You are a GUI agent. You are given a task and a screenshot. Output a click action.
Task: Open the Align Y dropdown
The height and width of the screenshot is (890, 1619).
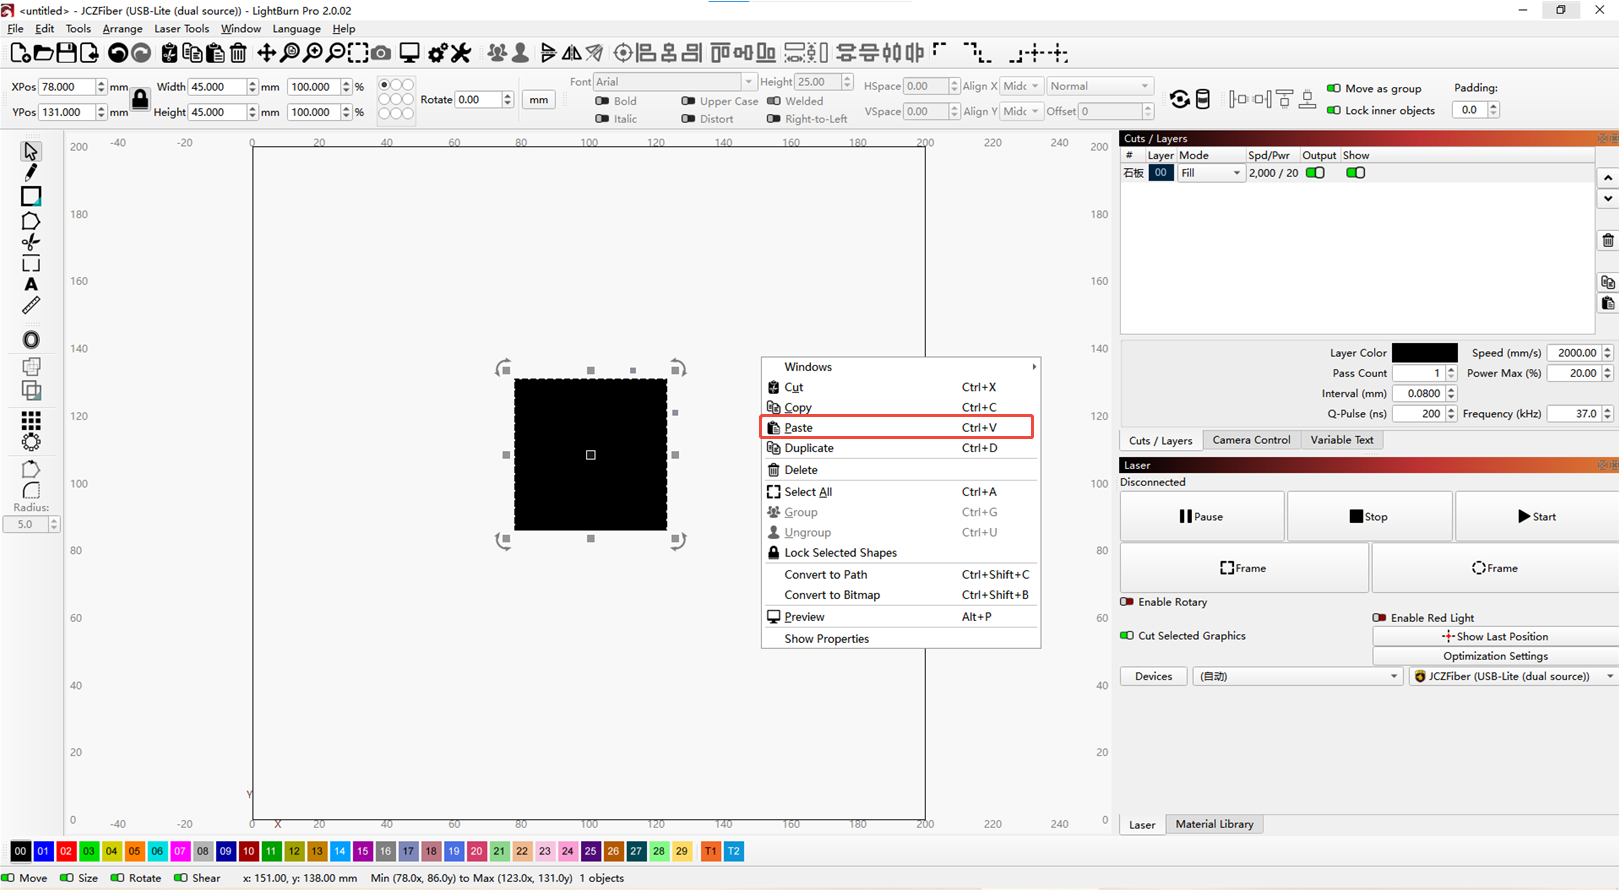tap(1021, 111)
